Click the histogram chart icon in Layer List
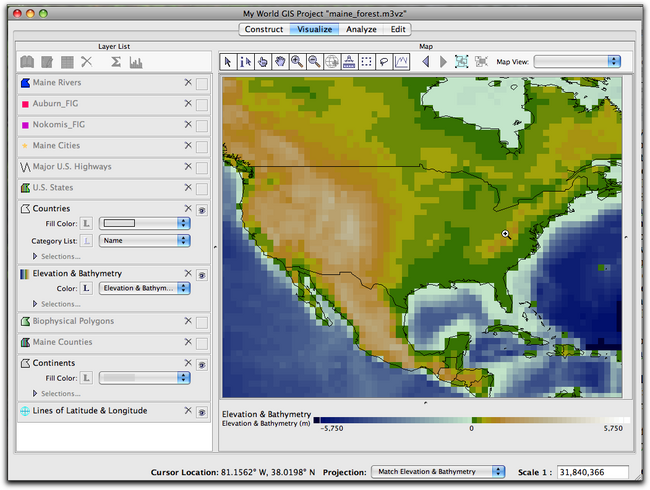The width and height of the screenshot is (650, 490). pos(135,63)
